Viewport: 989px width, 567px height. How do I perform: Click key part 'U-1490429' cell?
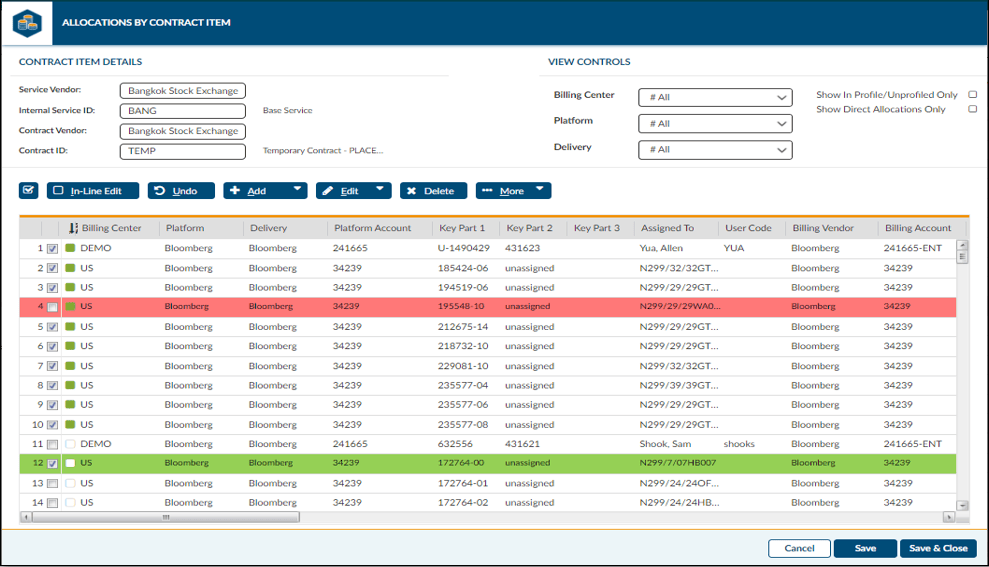click(x=464, y=248)
